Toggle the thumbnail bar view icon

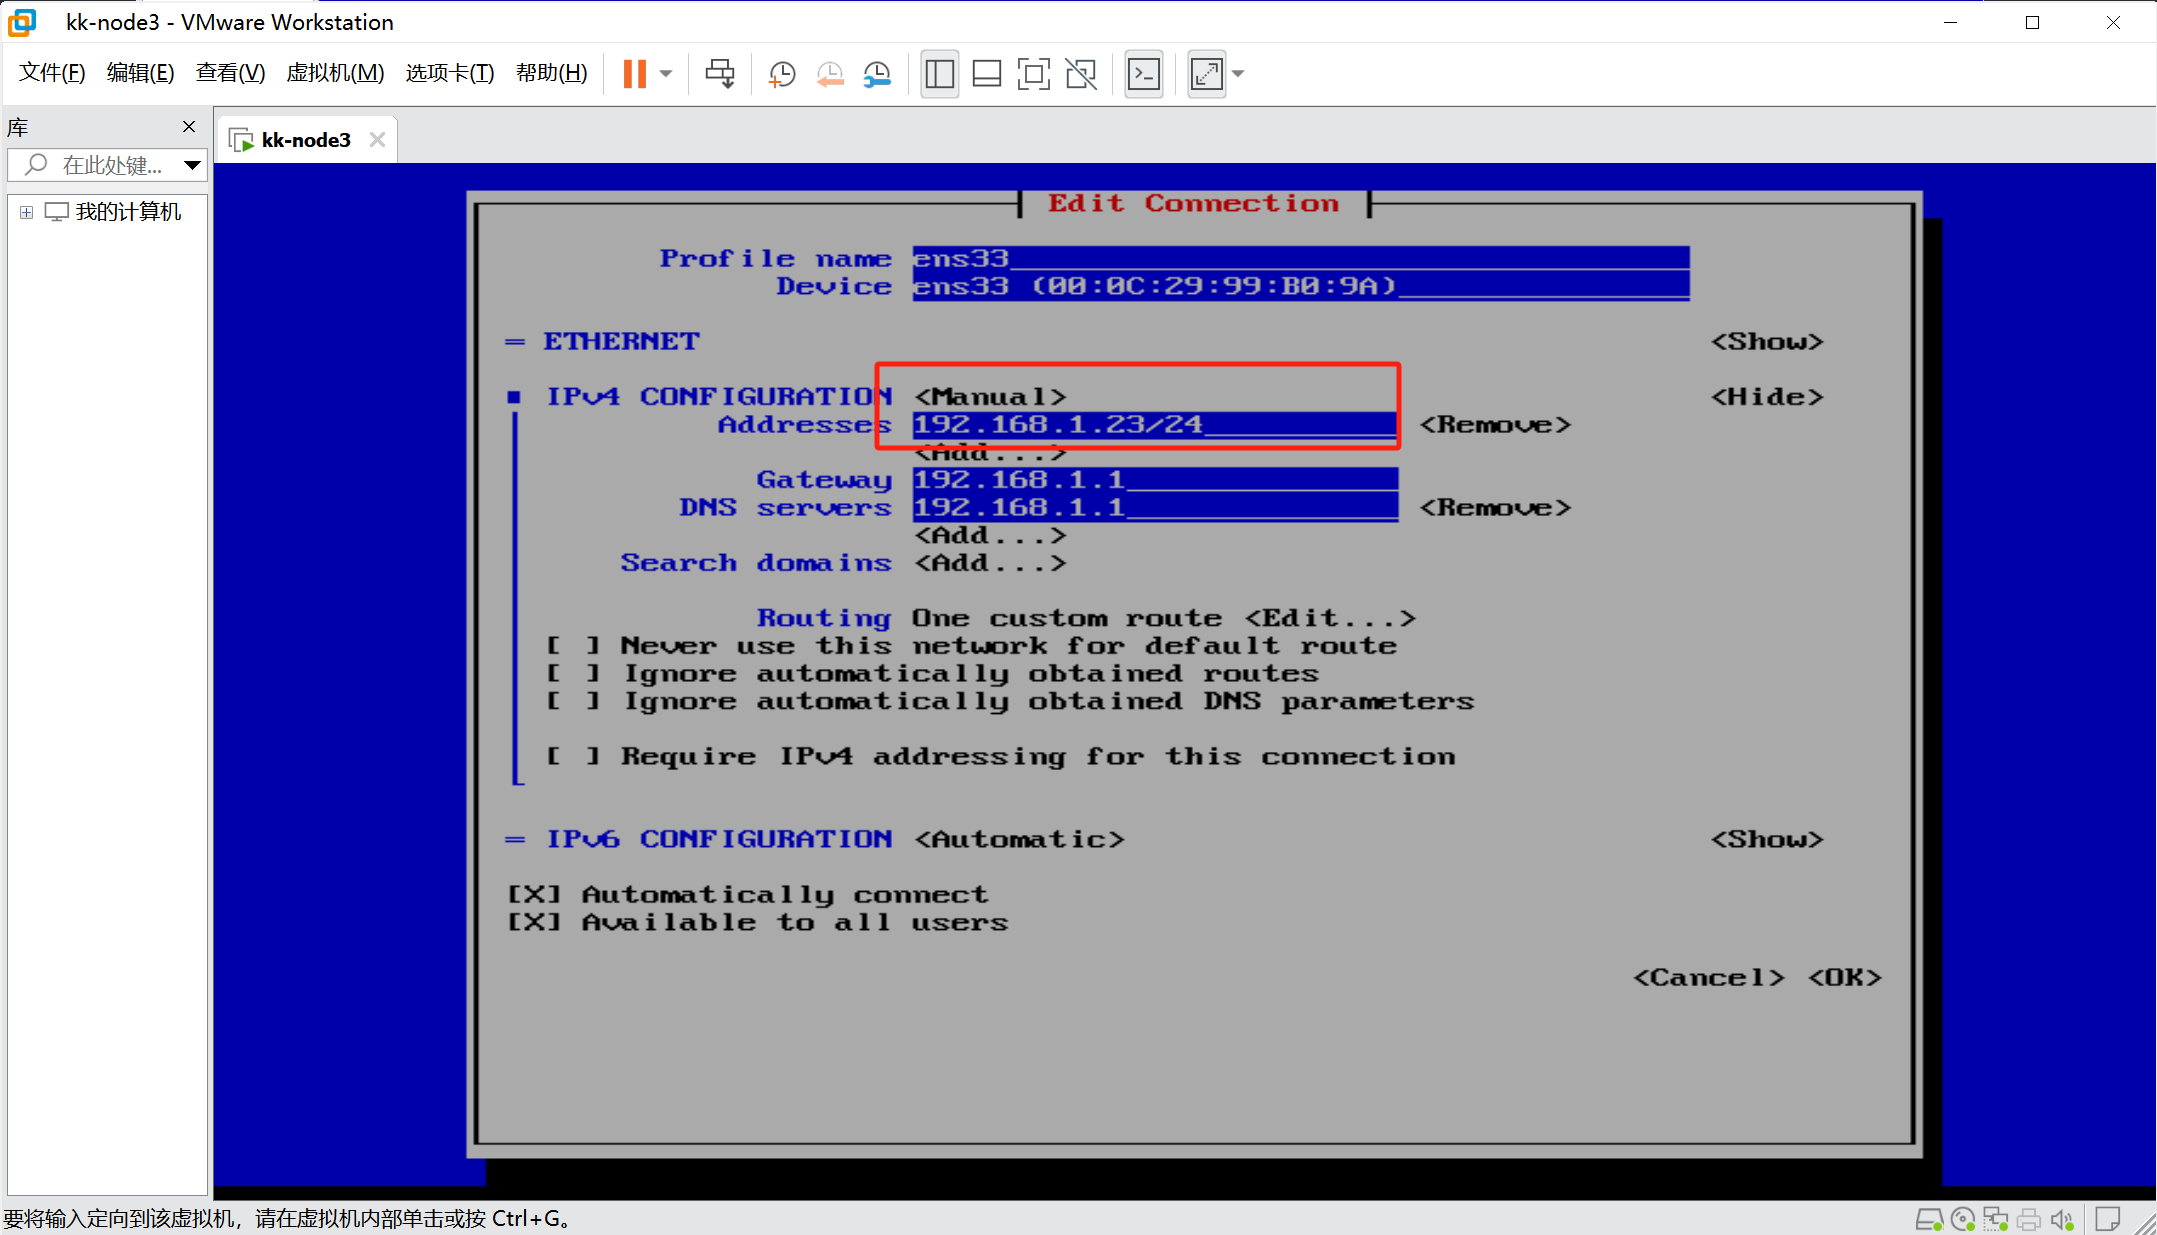[x=987, y=74]
